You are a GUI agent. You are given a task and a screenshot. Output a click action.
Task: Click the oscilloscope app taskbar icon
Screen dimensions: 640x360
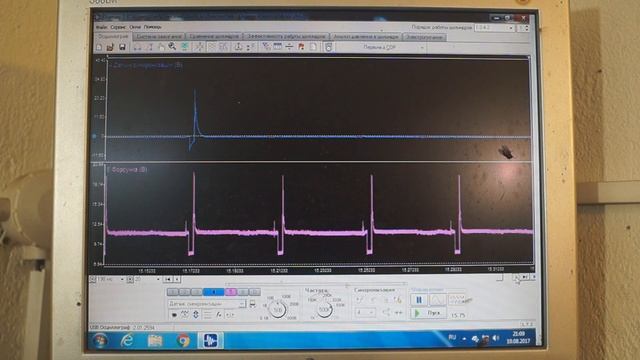[x=211, y=340]
